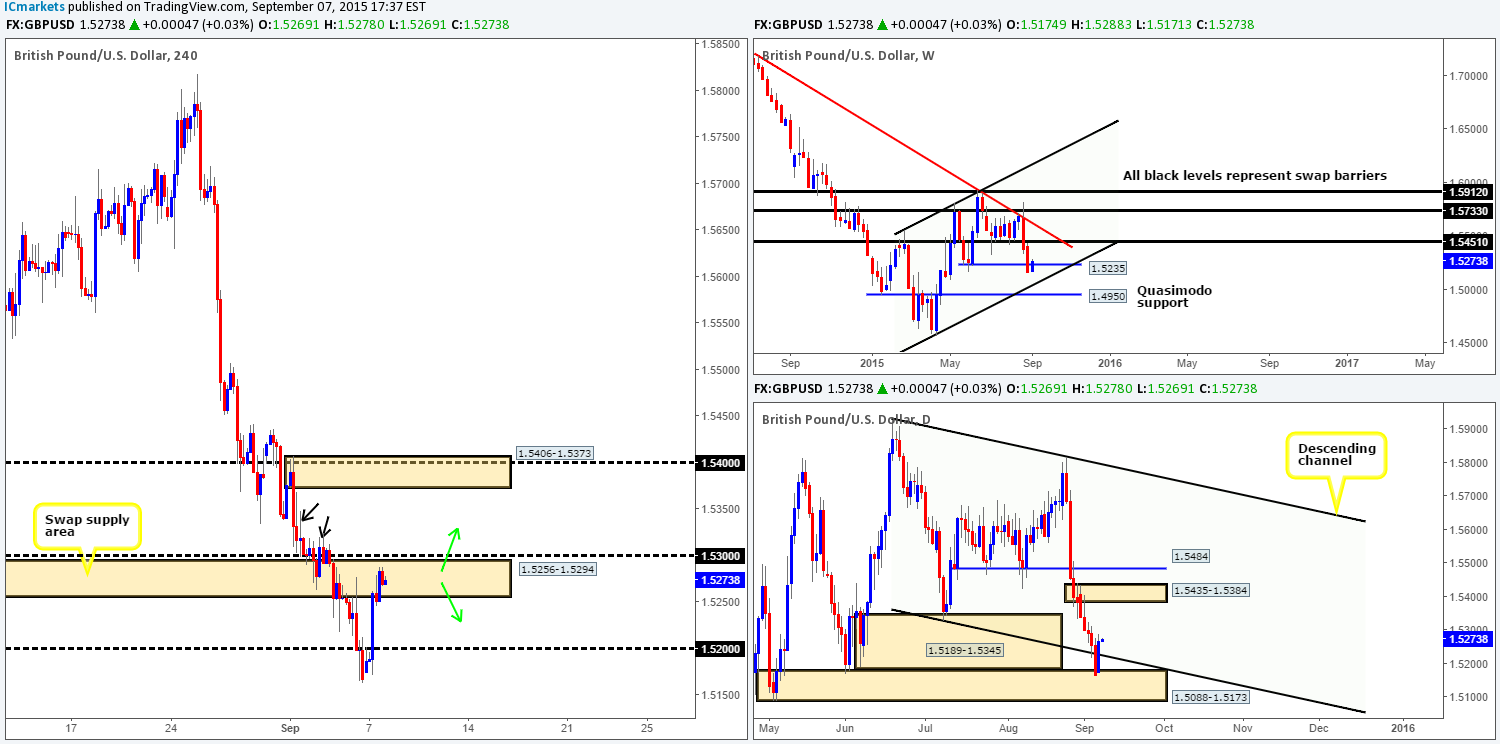1500x744 pixels.
Task: Select the 1.54510 swap level label
Action: pyautogui.click(x=1467, y=241)
